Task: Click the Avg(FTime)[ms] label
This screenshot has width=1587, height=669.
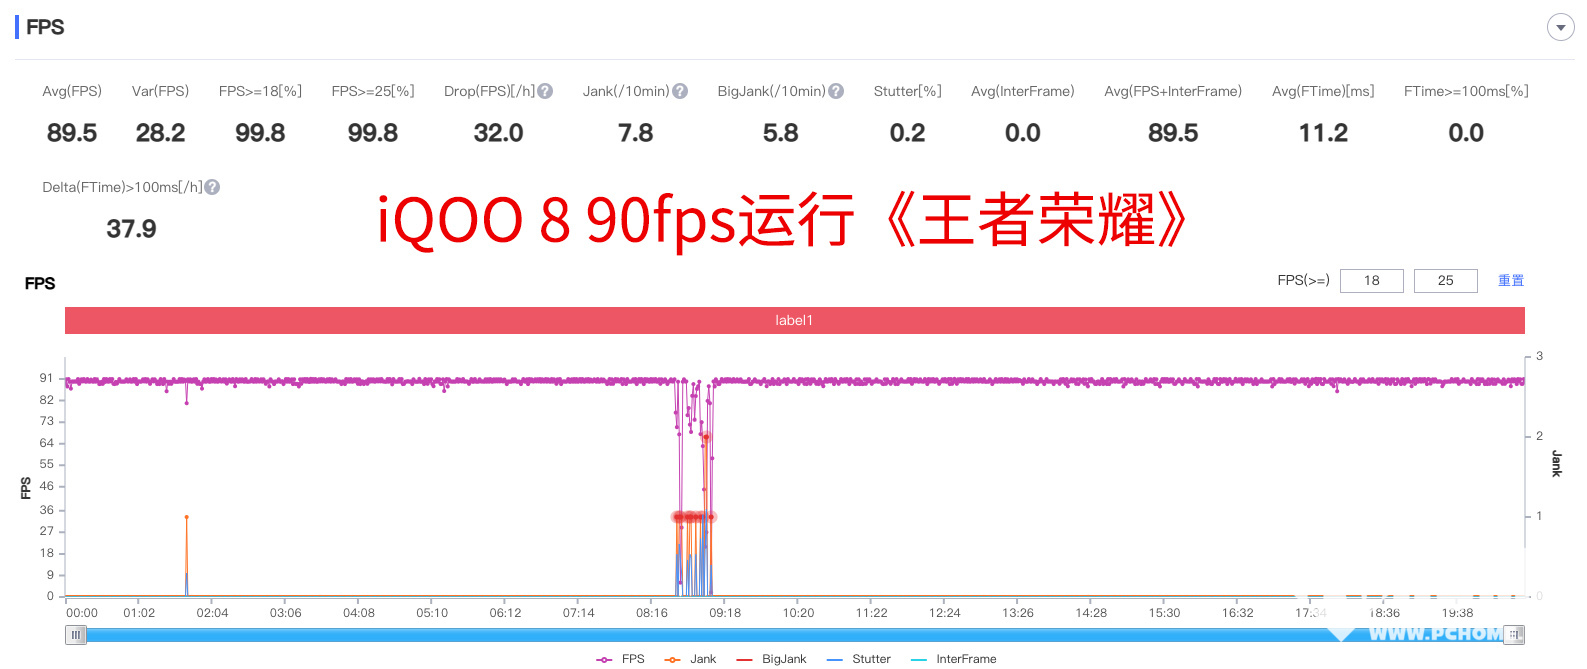Action: click(x=1323, y=91)
